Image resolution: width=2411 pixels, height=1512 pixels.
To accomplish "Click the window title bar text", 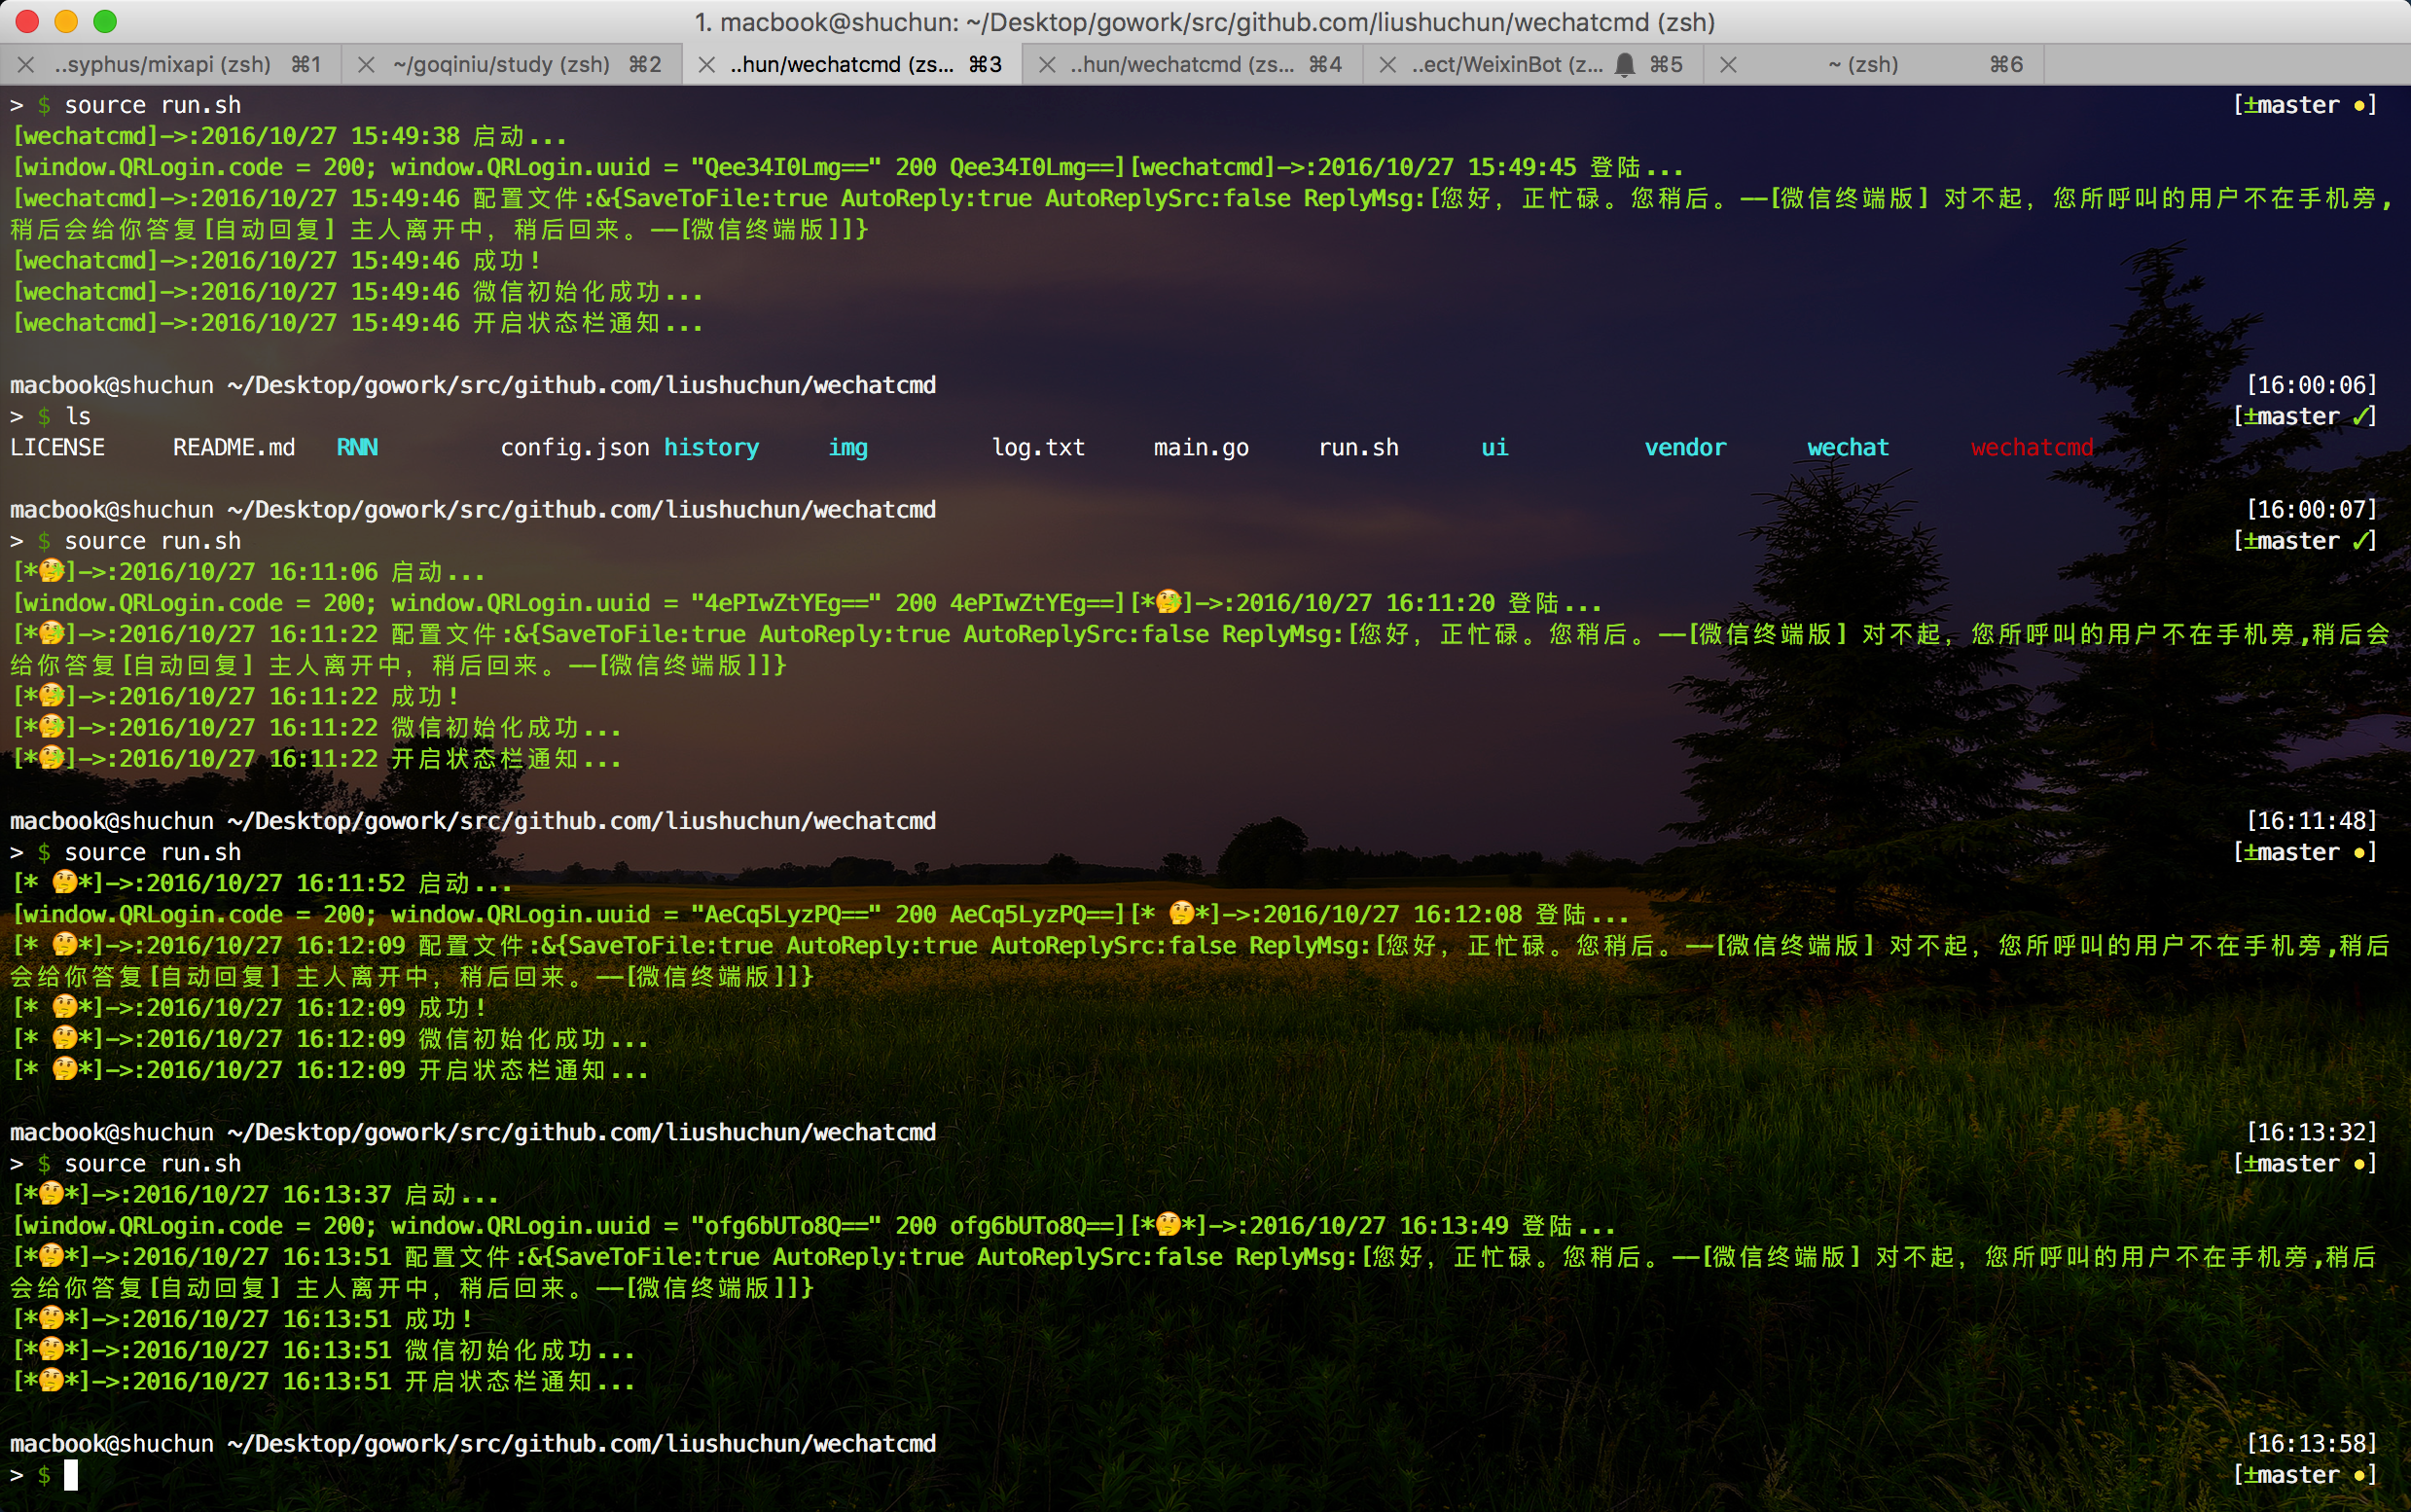I will 1205,22.
